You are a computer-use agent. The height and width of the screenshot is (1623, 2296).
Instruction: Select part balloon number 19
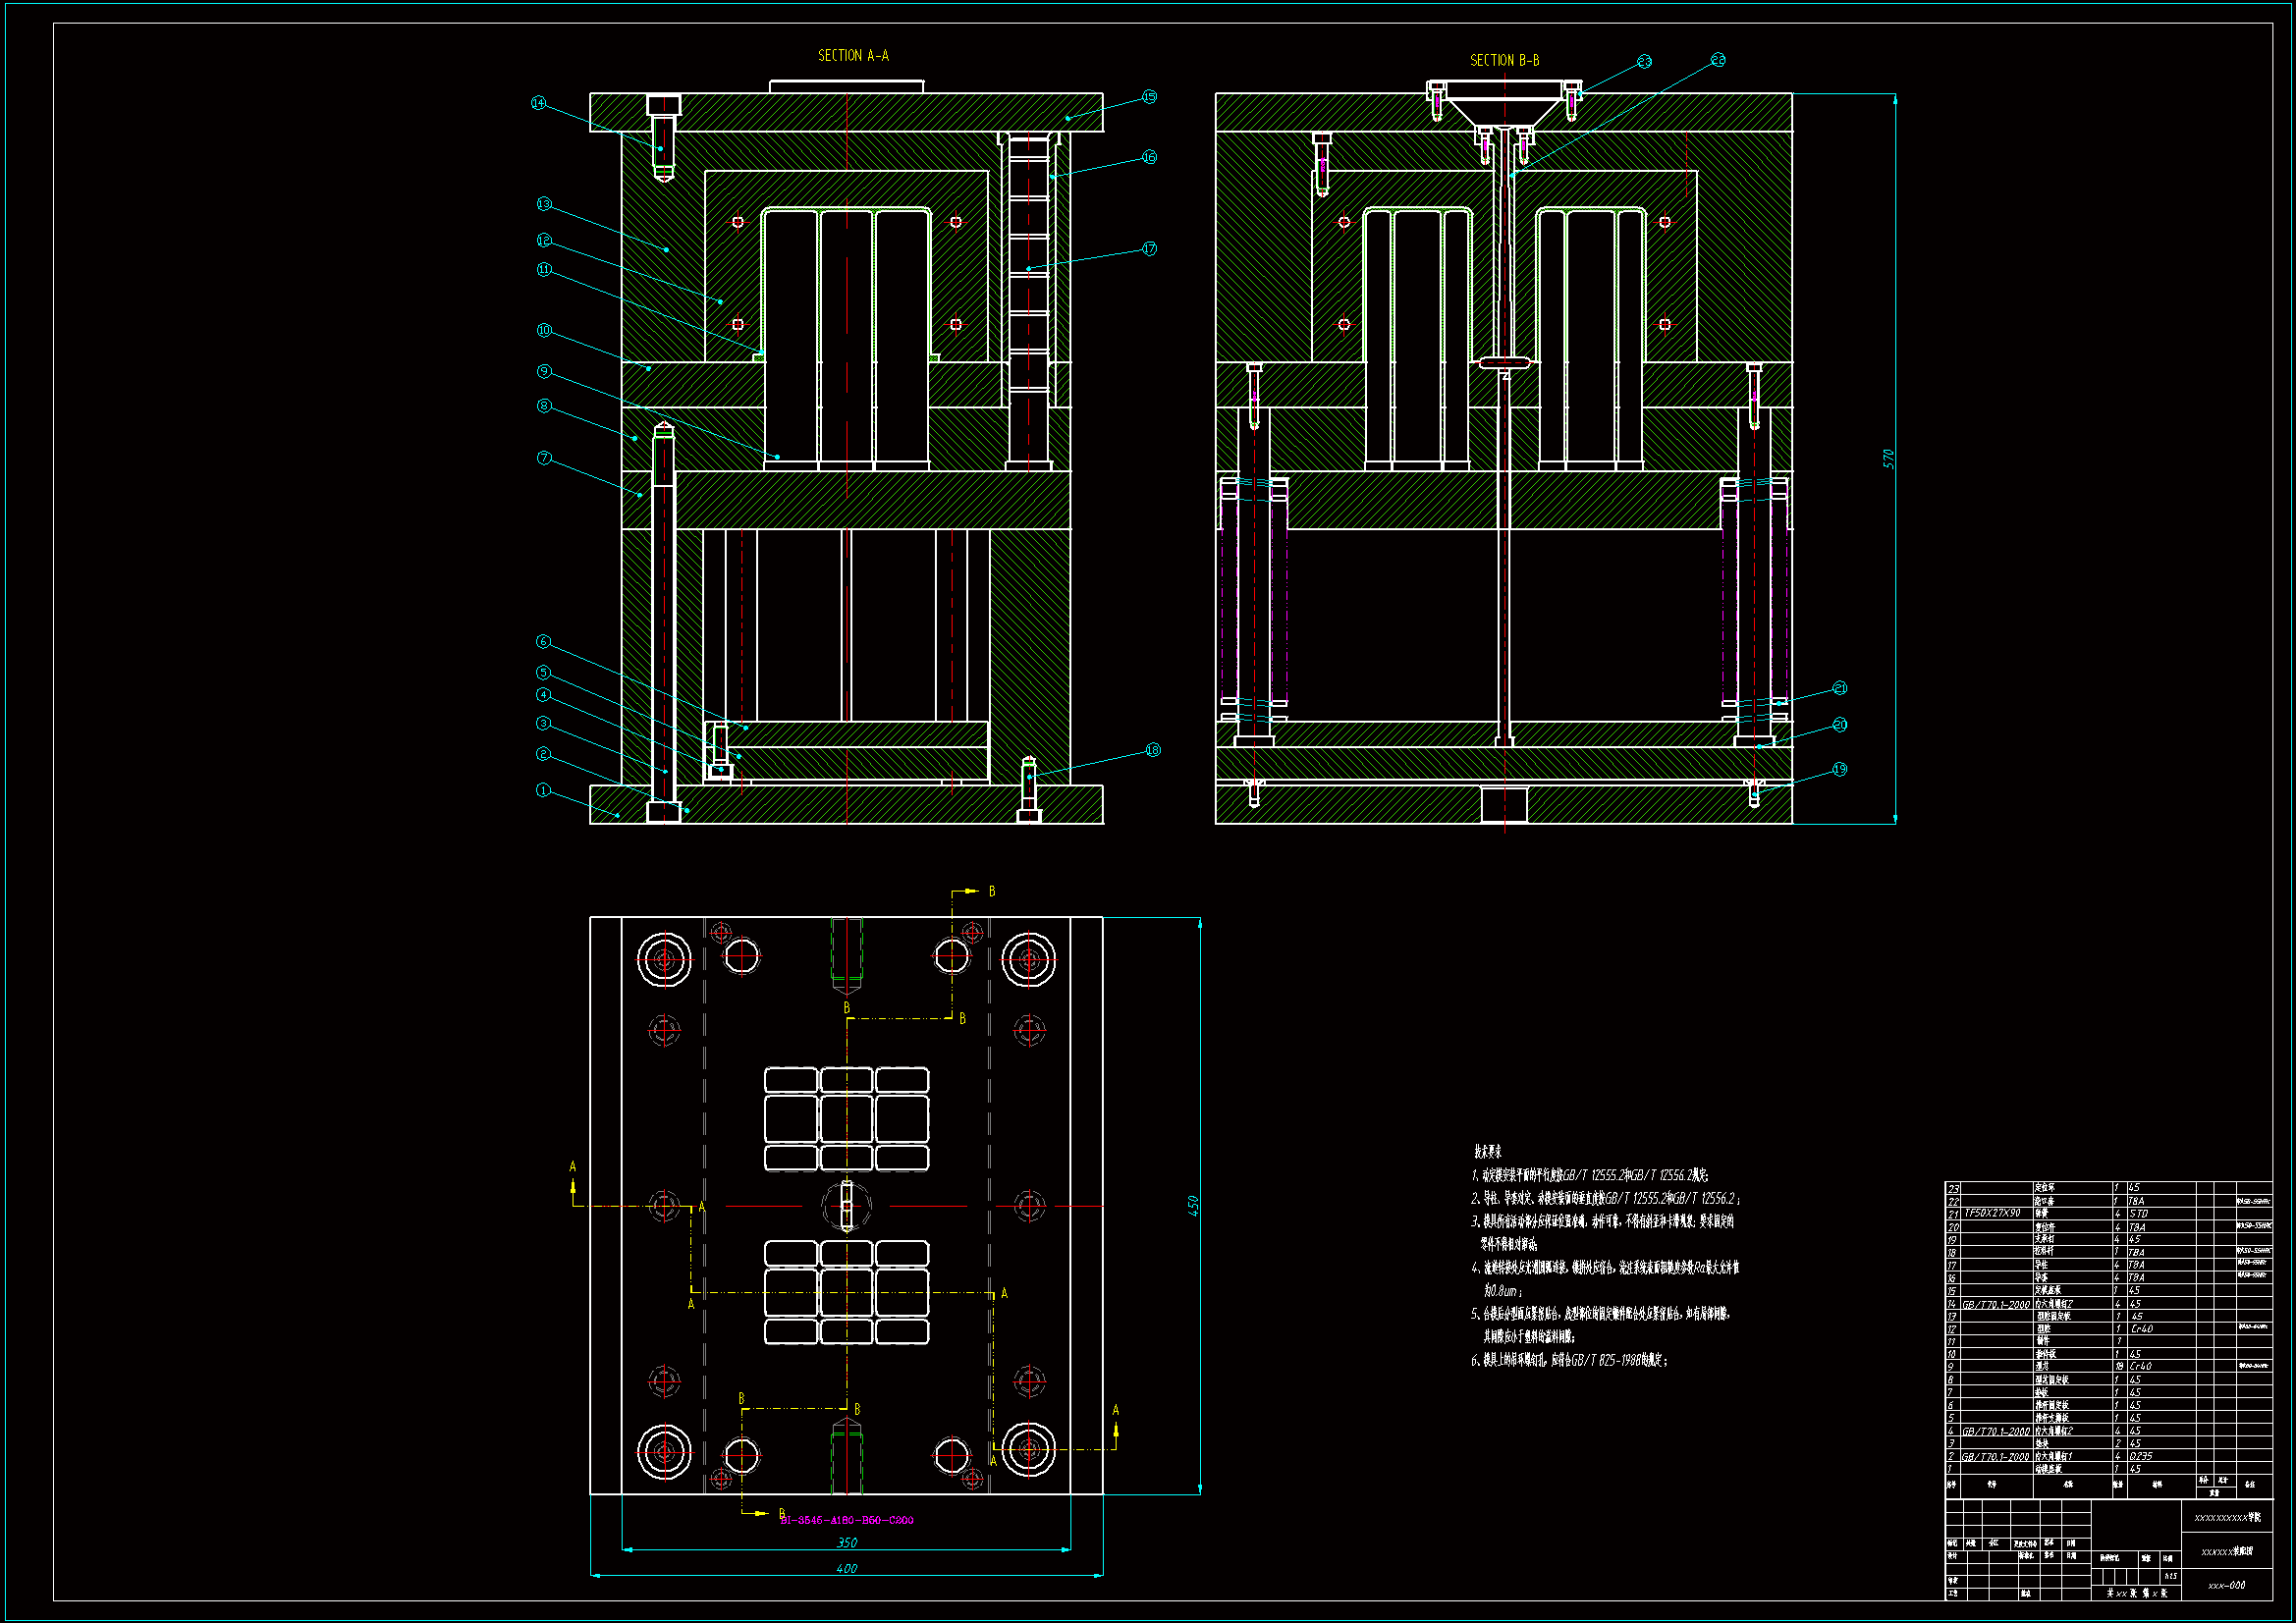(1839, 770)
